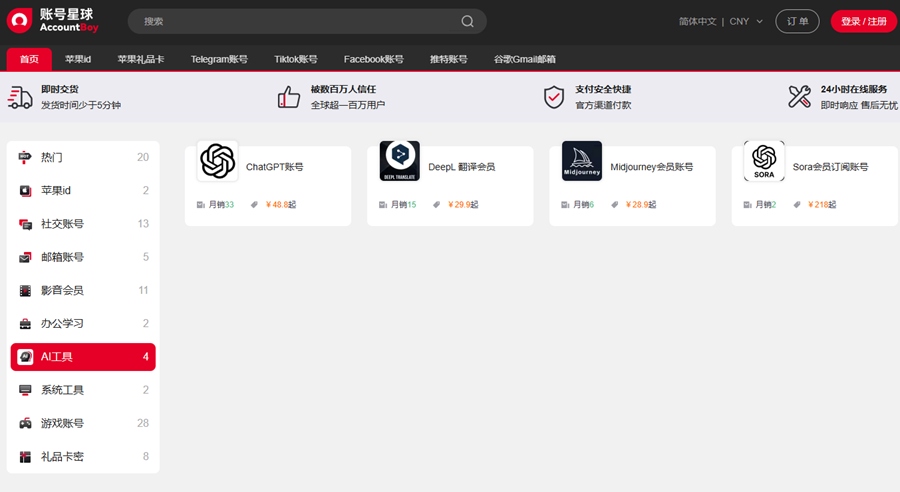Open the 推特账号 navigation tab

pos(449,59)
